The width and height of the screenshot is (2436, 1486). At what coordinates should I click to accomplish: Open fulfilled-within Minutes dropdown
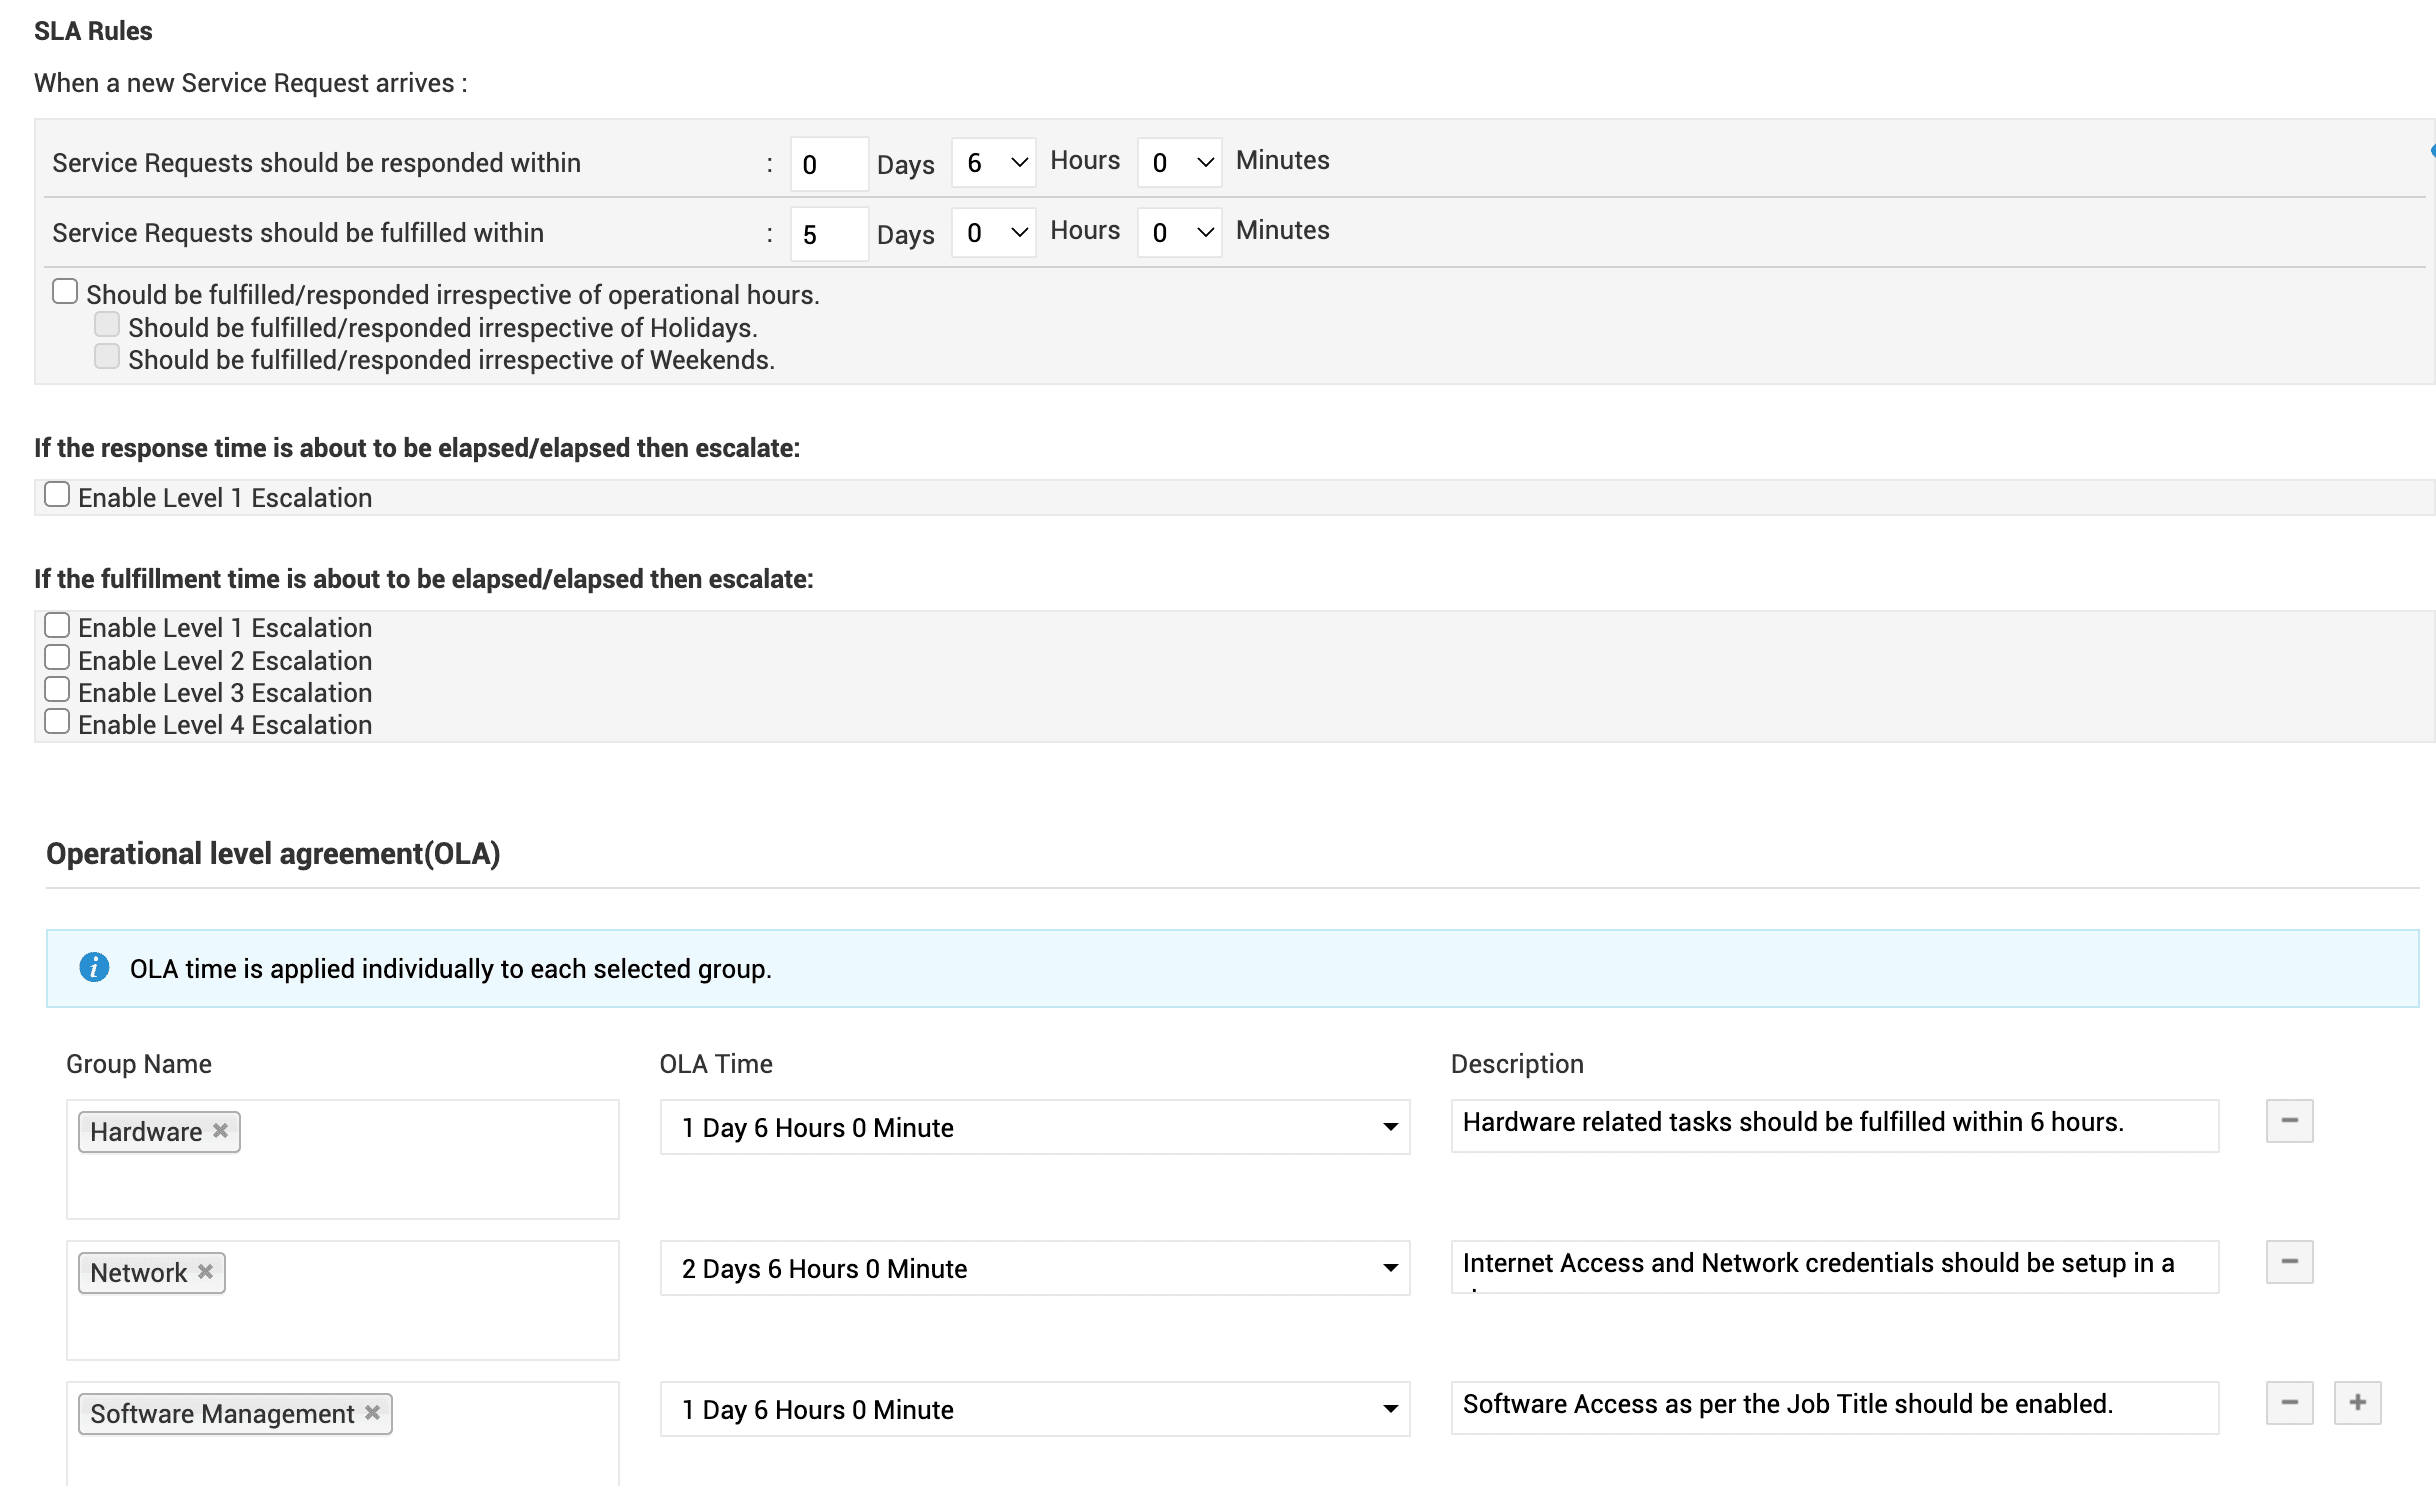[x=1179, y=232]
